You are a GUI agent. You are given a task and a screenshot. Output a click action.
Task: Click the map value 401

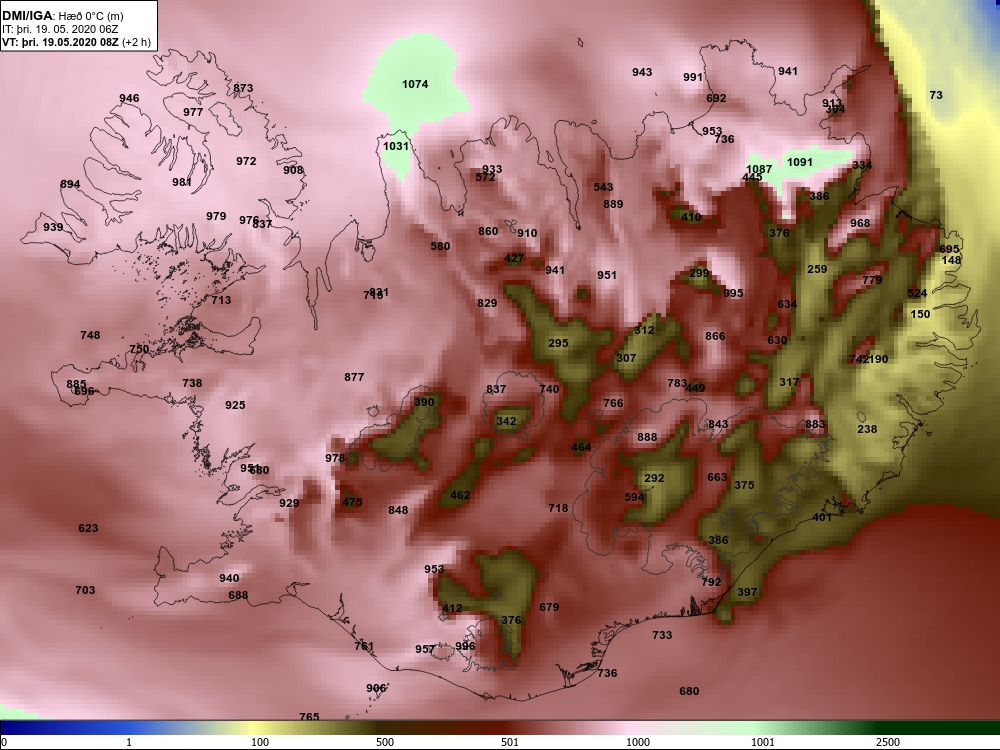tap(822, 517)
